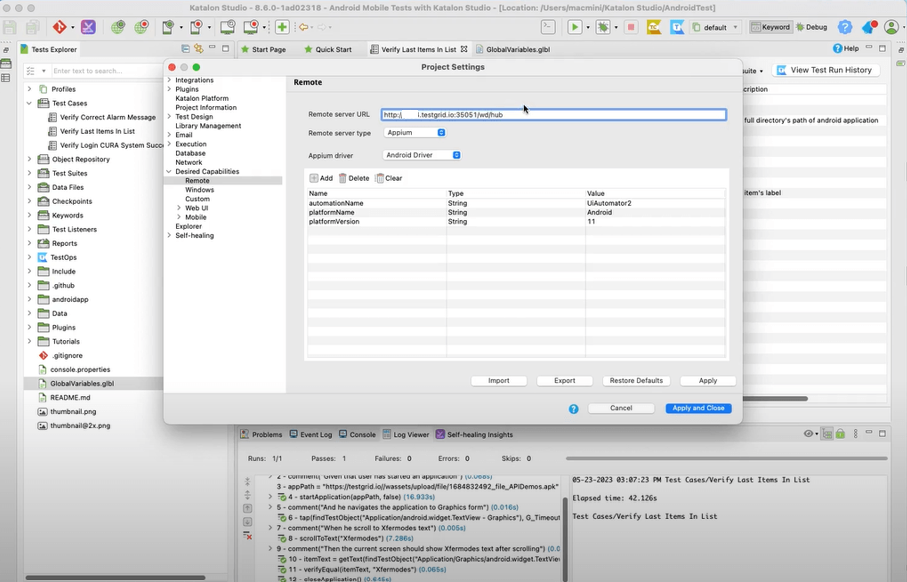Click the Cancel button
Image resolution: width=907 pixels, height=582 pixels.
click(621, 408)
